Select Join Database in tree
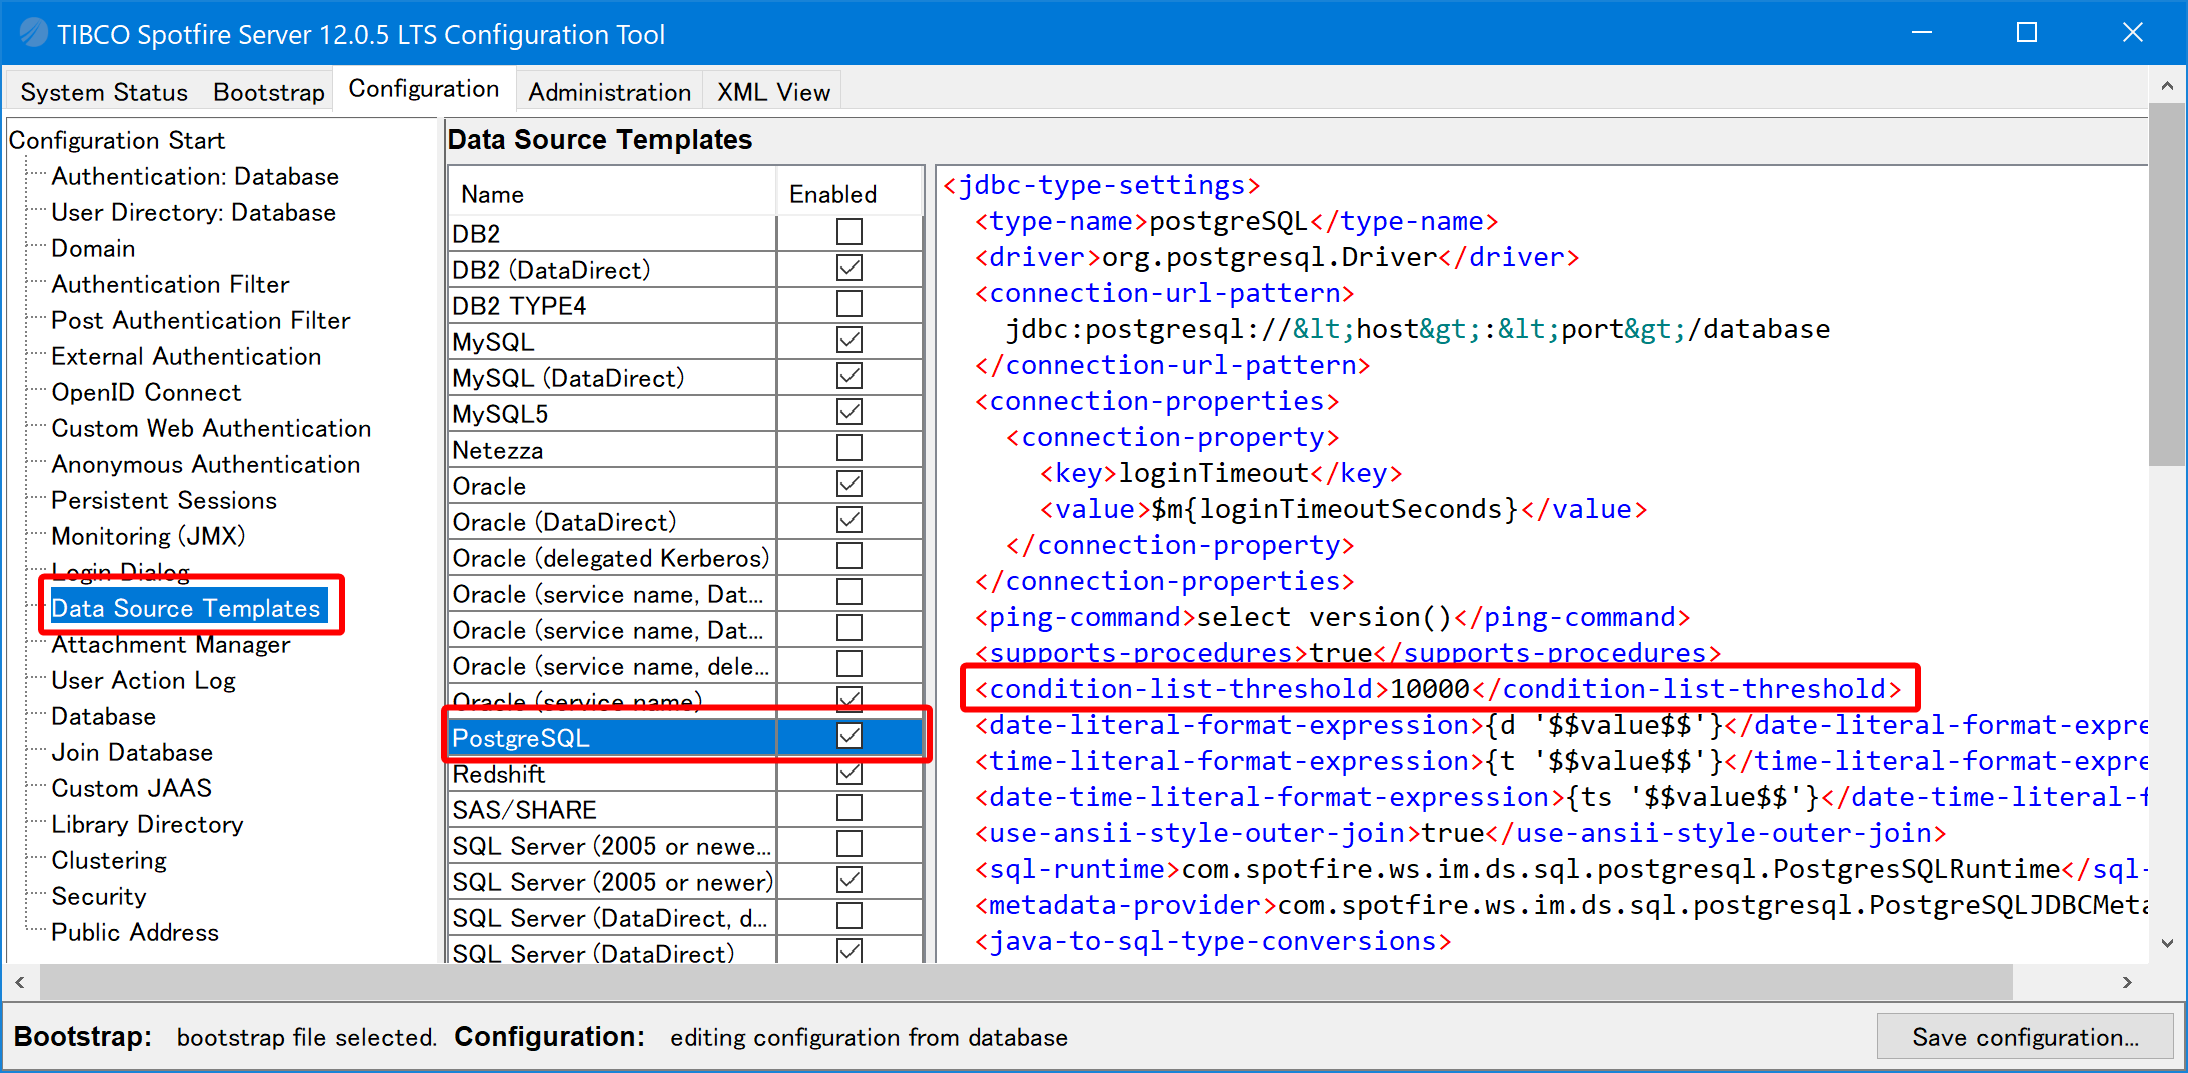This screenshot has height=1073, width=2188. point(132,752)
